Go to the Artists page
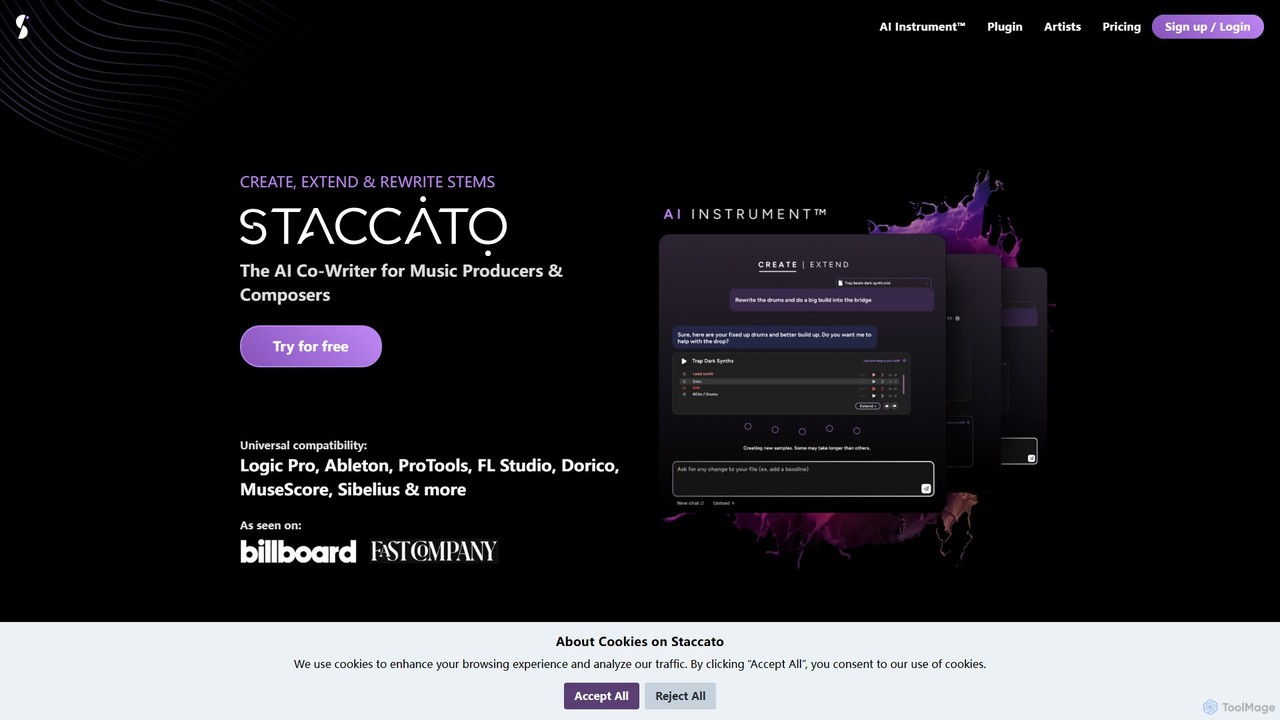 point(1062,27)
